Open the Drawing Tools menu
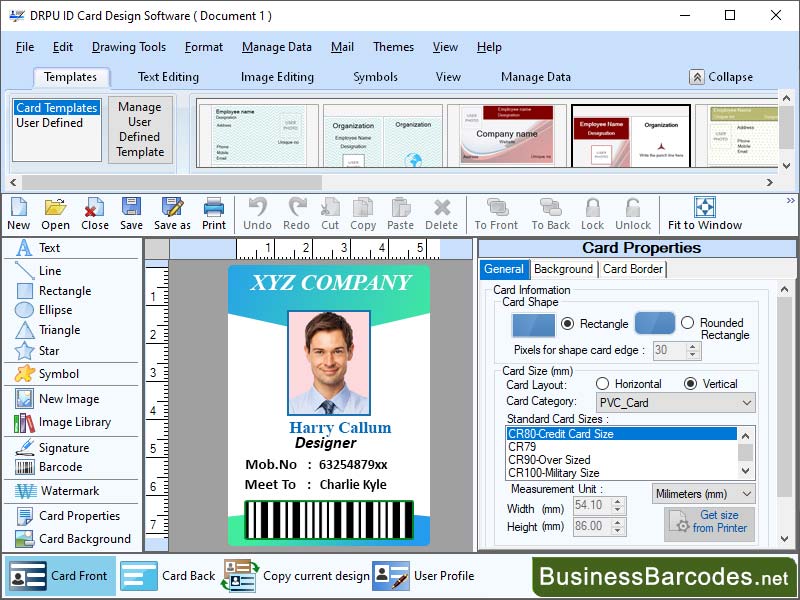The width and height of the screenshot is (800, 600). (129, 47)
